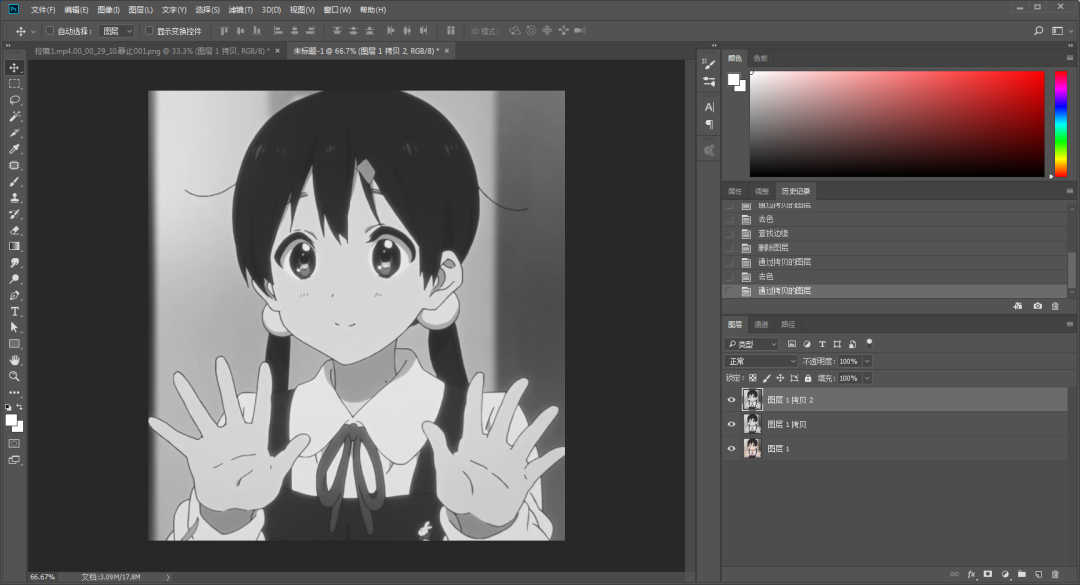Create new snapshot camera icon in History

coord(1037,306)
